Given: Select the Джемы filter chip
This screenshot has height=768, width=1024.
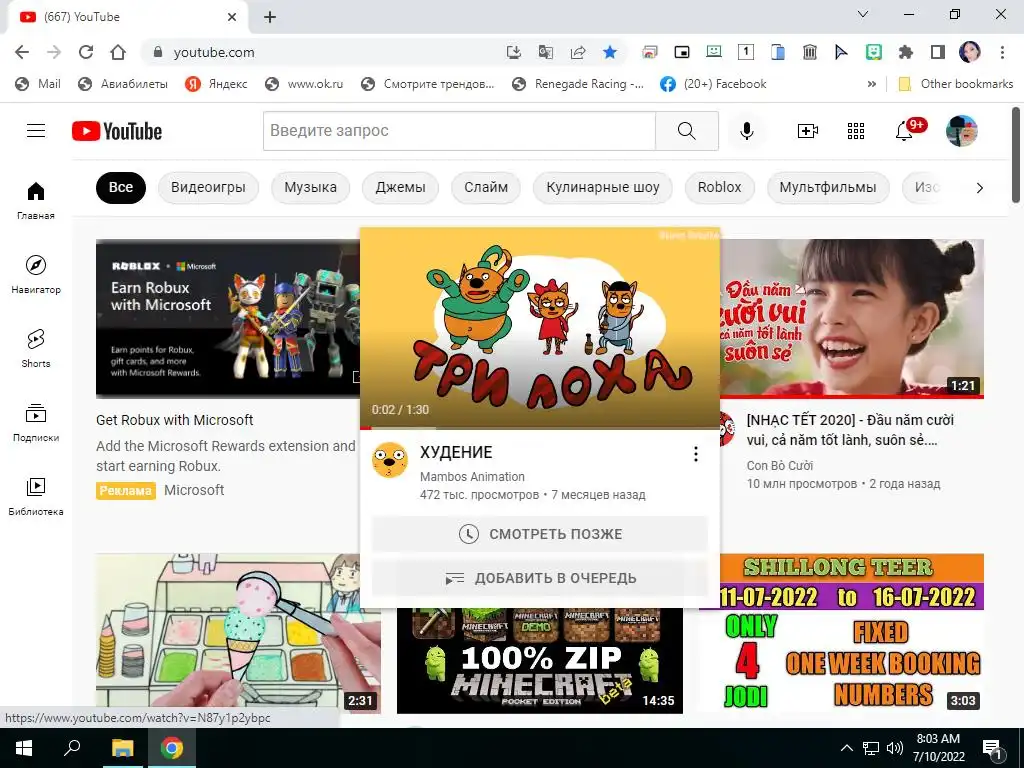Looking at the screenshot, I should pos(400,187).
